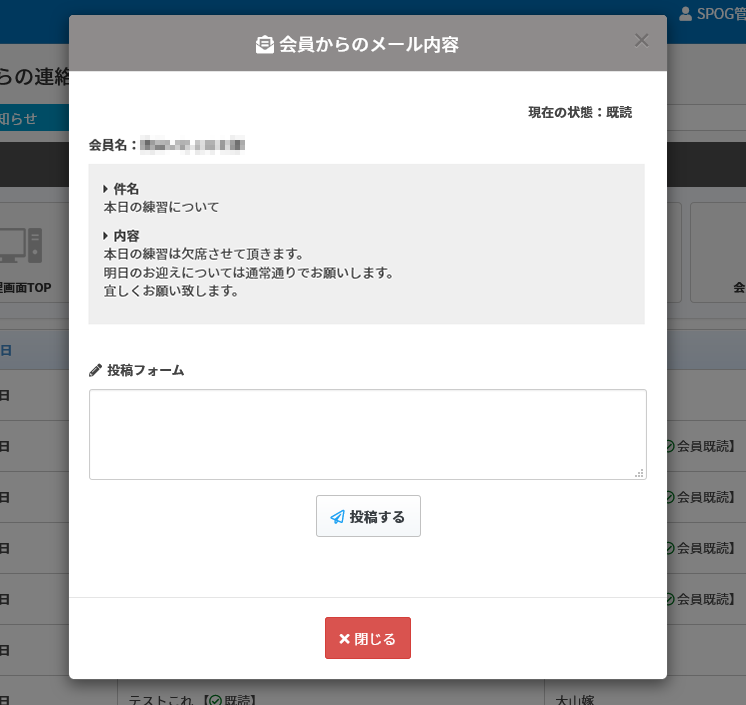Click the mail icon in the modal title

tap(265, 45)
